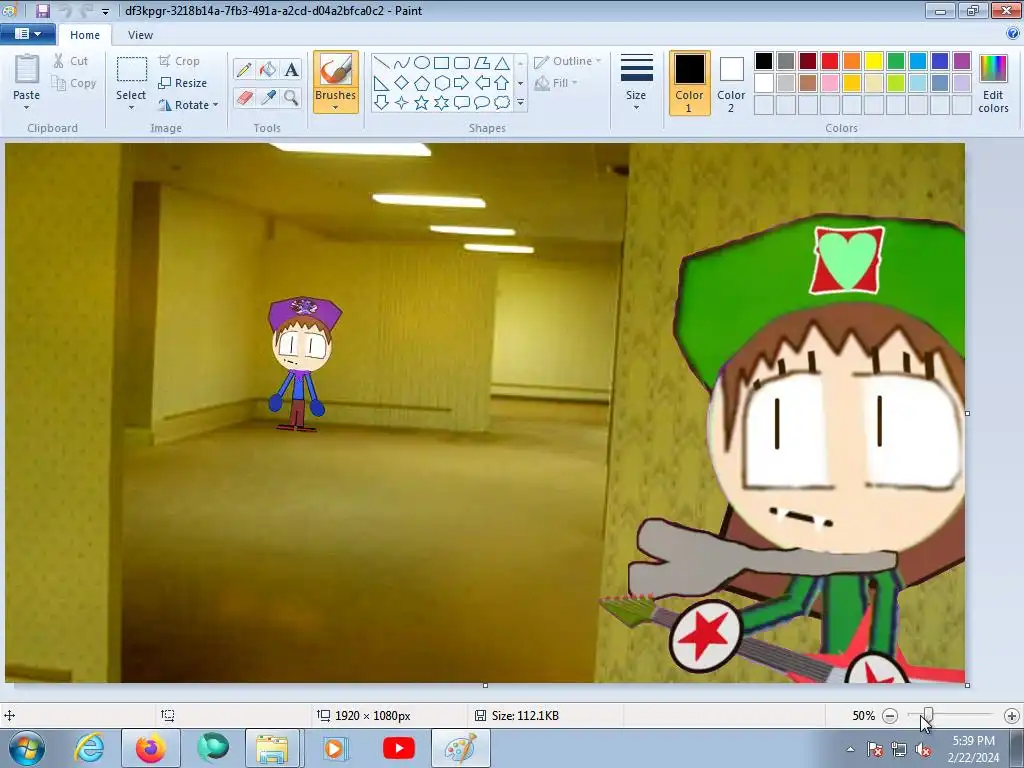This screenshot has width=1024, height=768.
Task: Choose the Rounded rectangle shape
Action: pos(462,63)
